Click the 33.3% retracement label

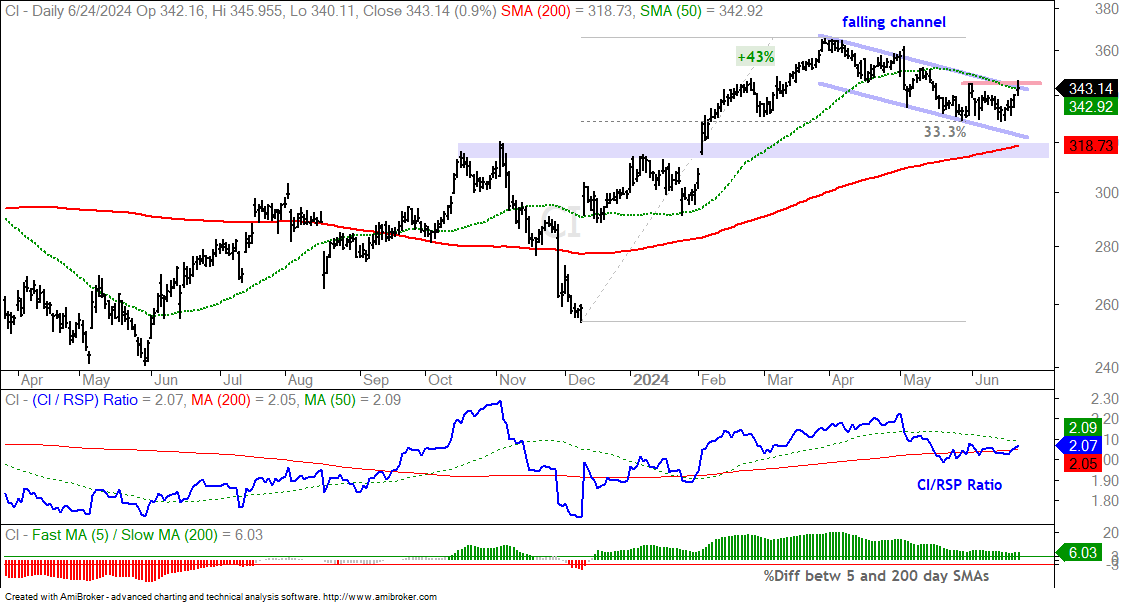944,132
